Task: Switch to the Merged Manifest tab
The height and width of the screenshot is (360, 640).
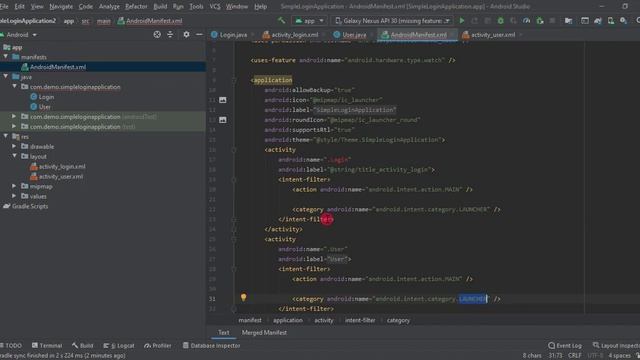Action: 264,333
